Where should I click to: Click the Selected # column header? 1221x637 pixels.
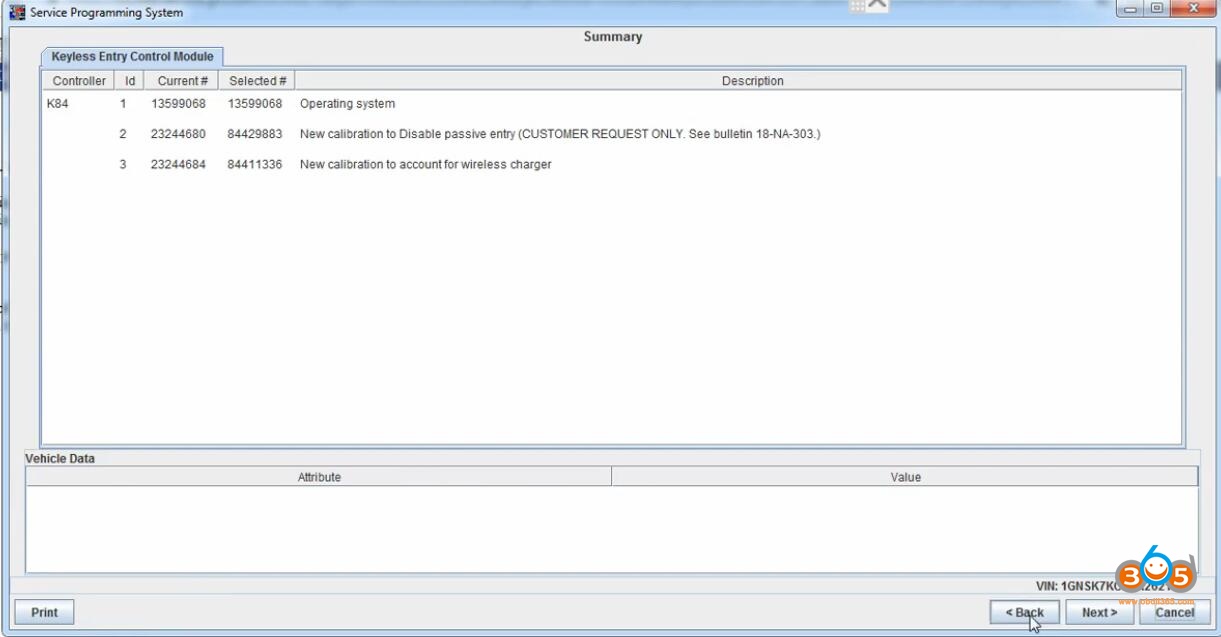click(x=256, y=80)
